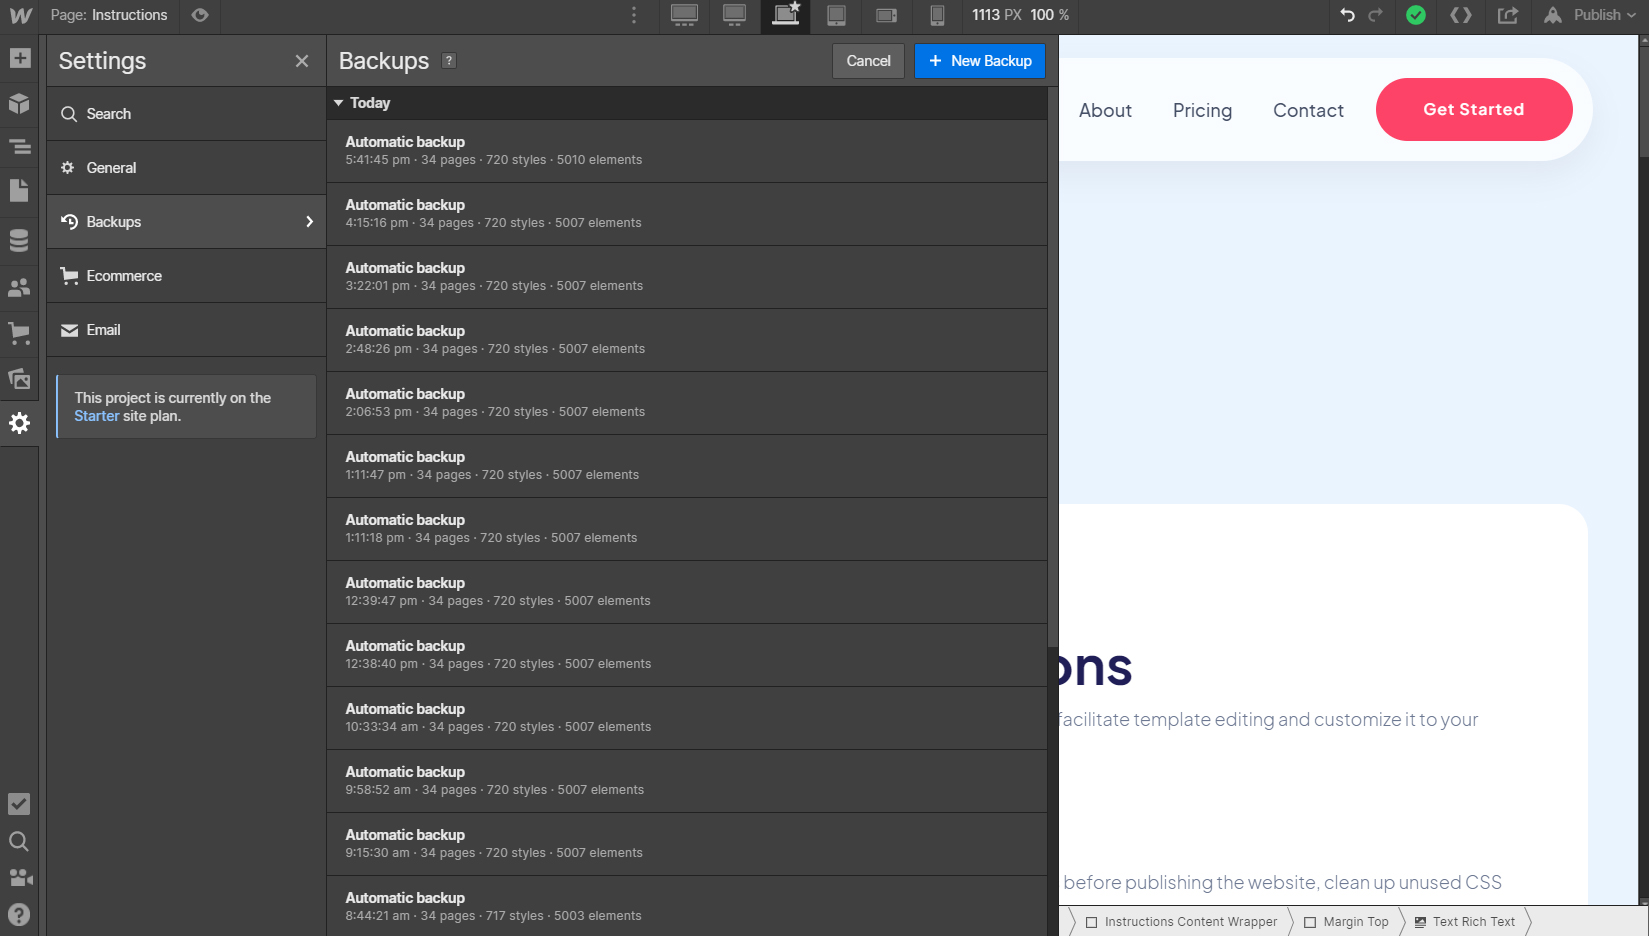Open the Add Elements panel

pyautogui.click(x=19, y=58)
